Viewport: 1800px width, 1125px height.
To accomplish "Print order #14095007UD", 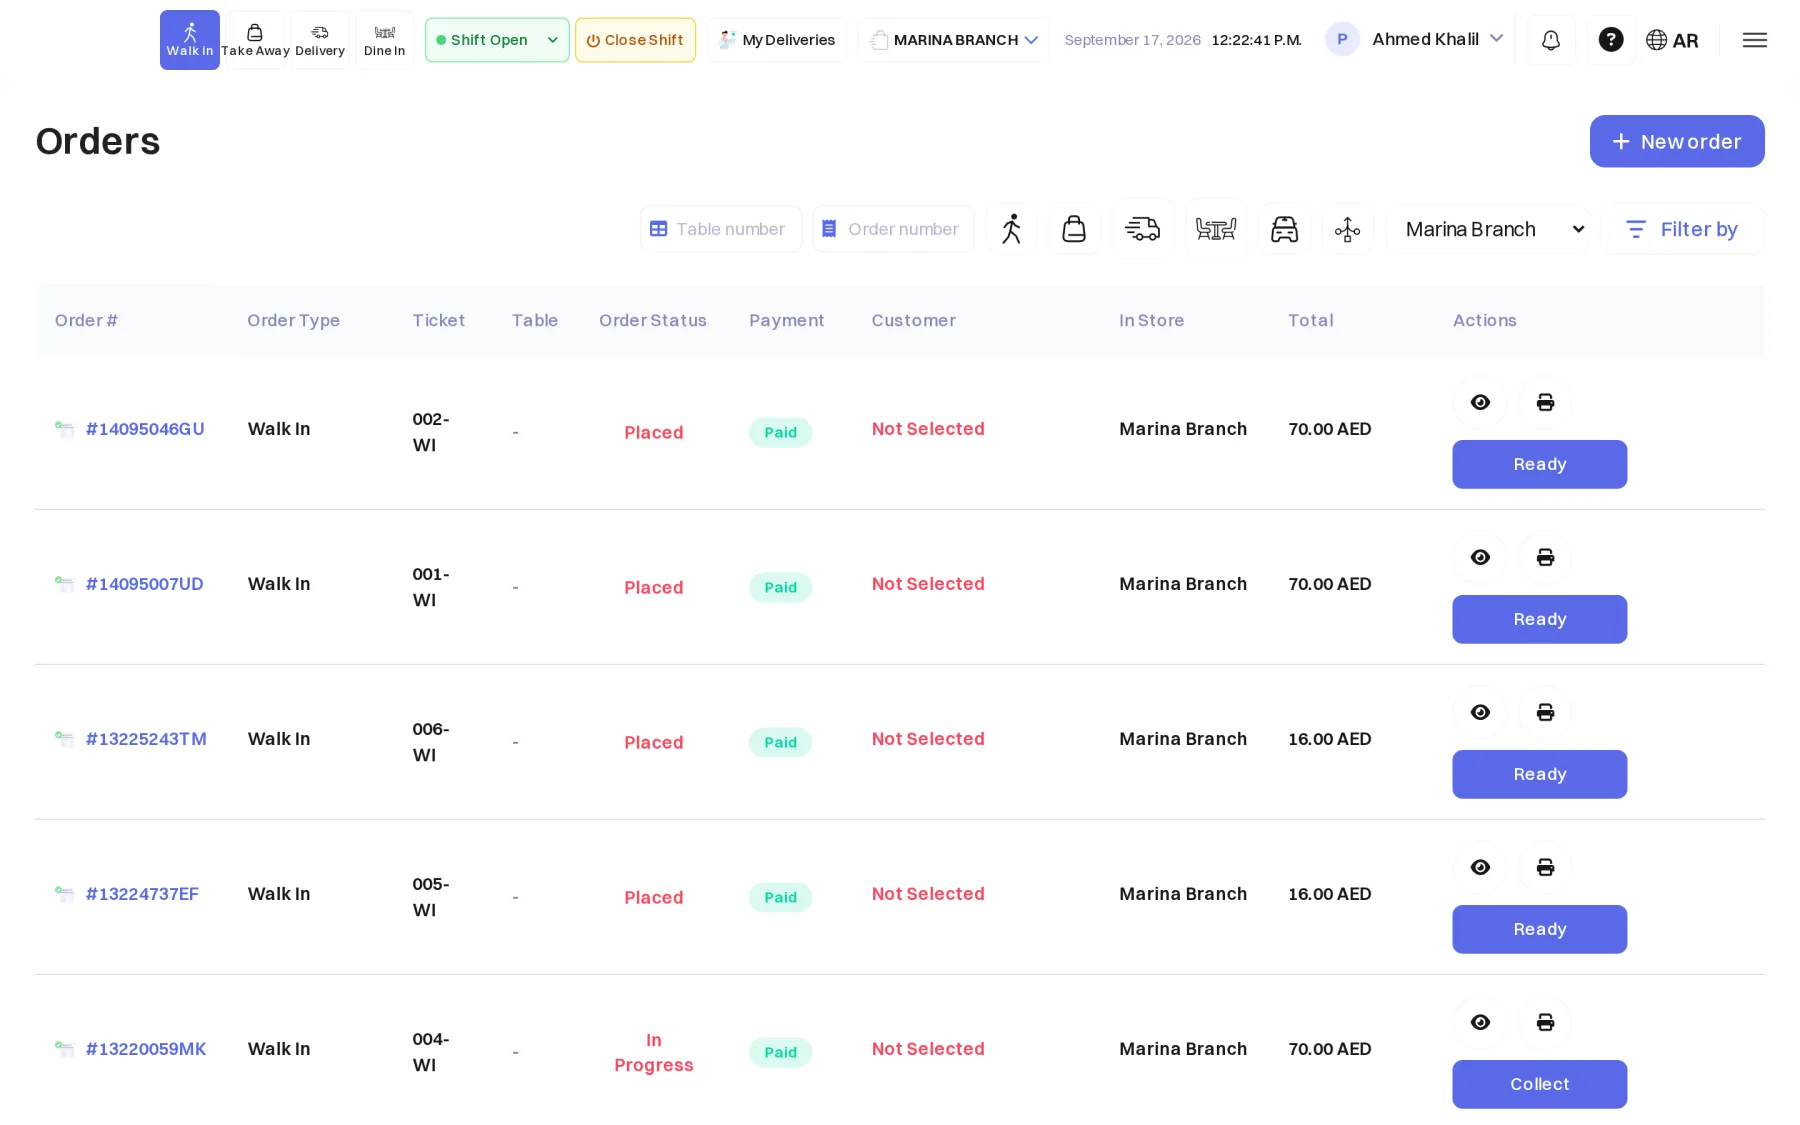I will (x=1545, y=557).
